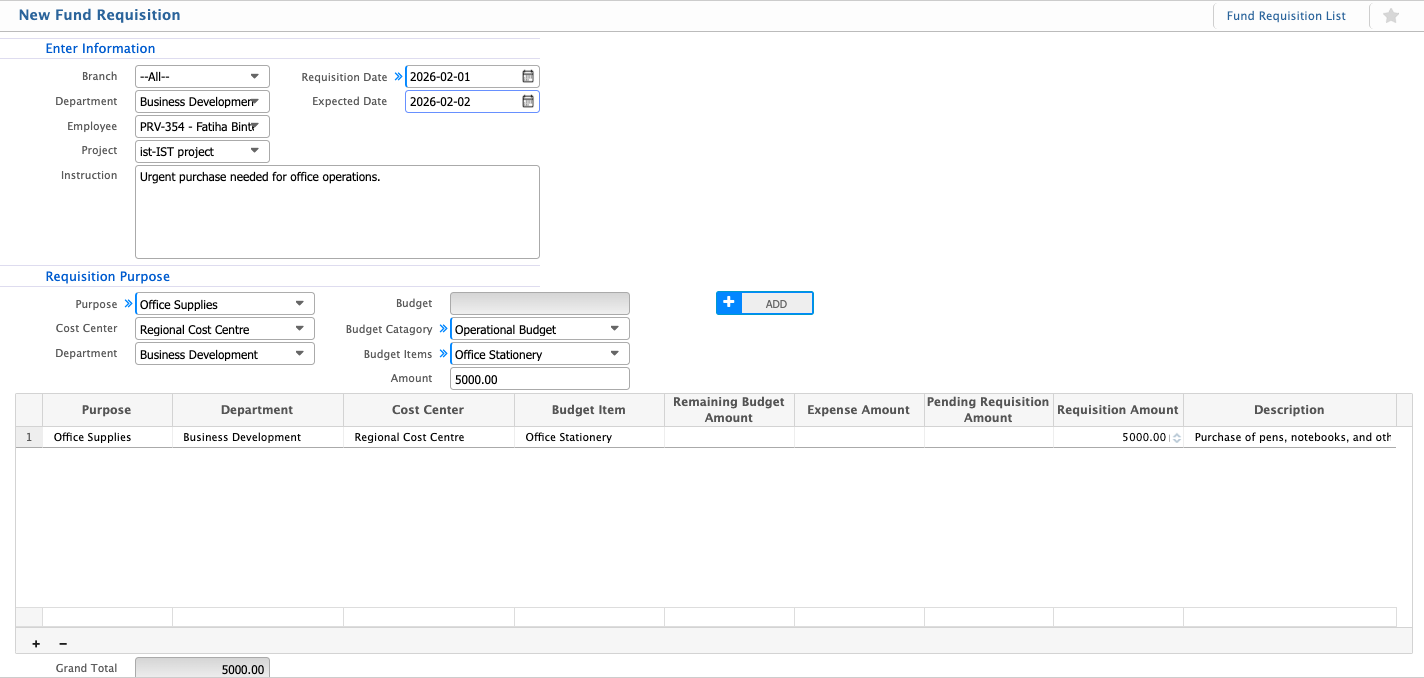Click the minus icon to remove a grid row
The image size is (1424, 678).
tap(63, 644)
